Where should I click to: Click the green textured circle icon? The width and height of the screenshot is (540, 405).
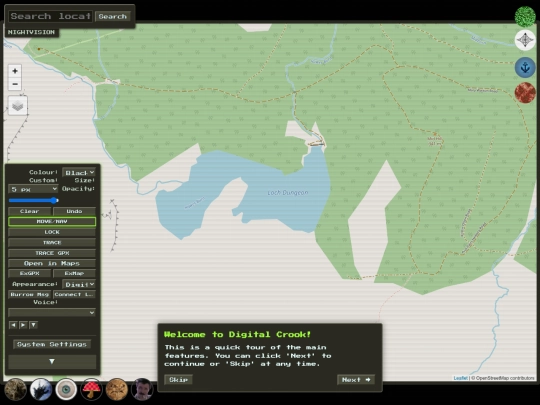pyautogui.click(x=525, y=16)
